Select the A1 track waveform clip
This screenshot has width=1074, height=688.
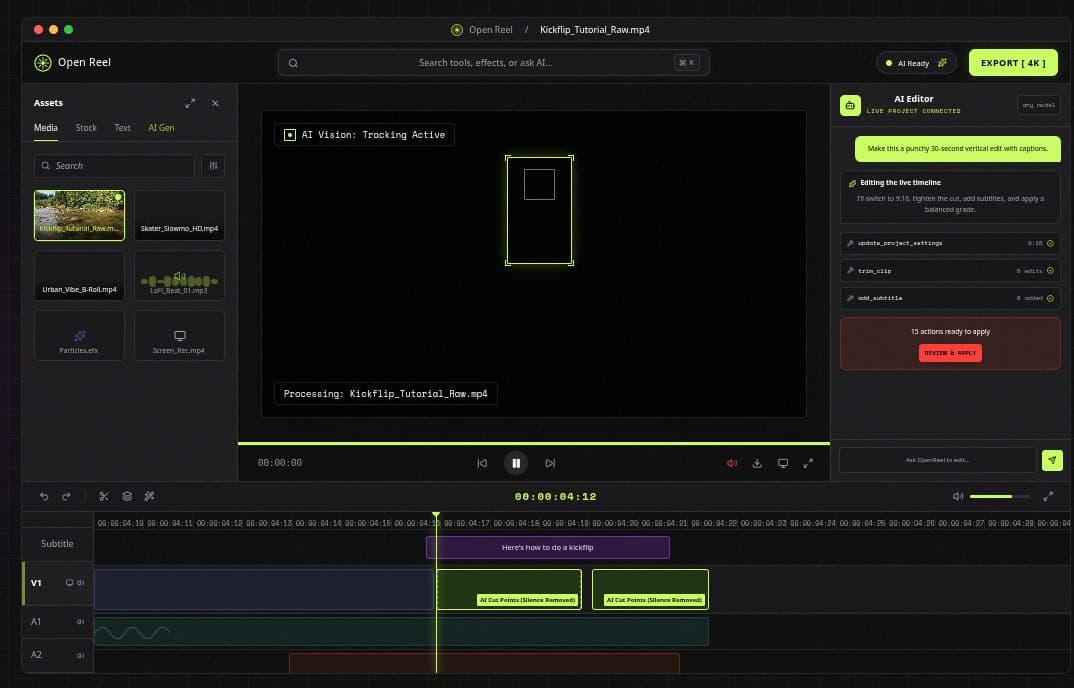[401, 631]
